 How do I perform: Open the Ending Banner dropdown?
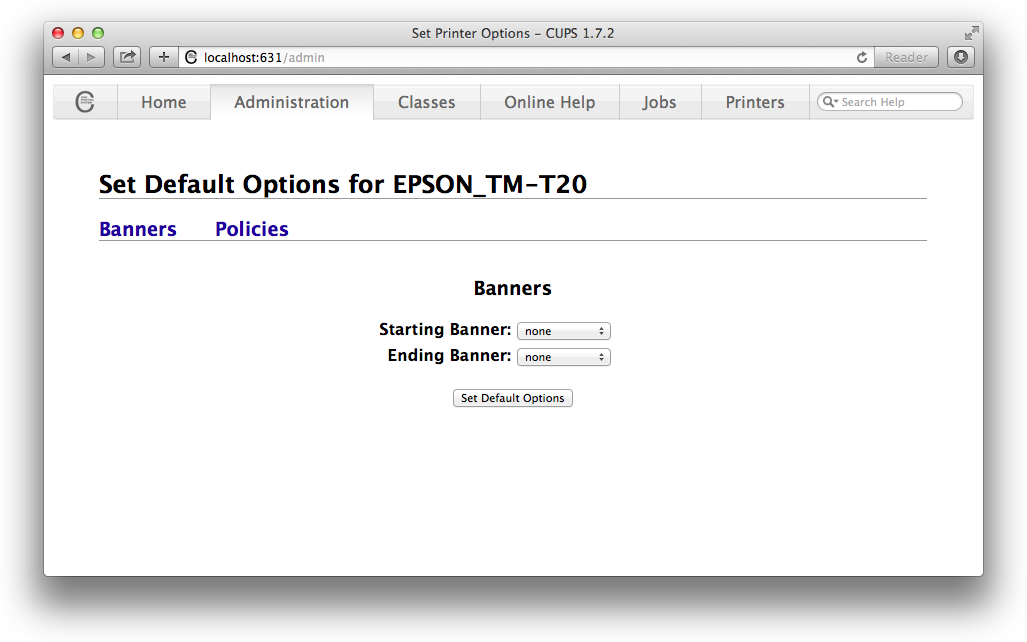click(563, 357)
